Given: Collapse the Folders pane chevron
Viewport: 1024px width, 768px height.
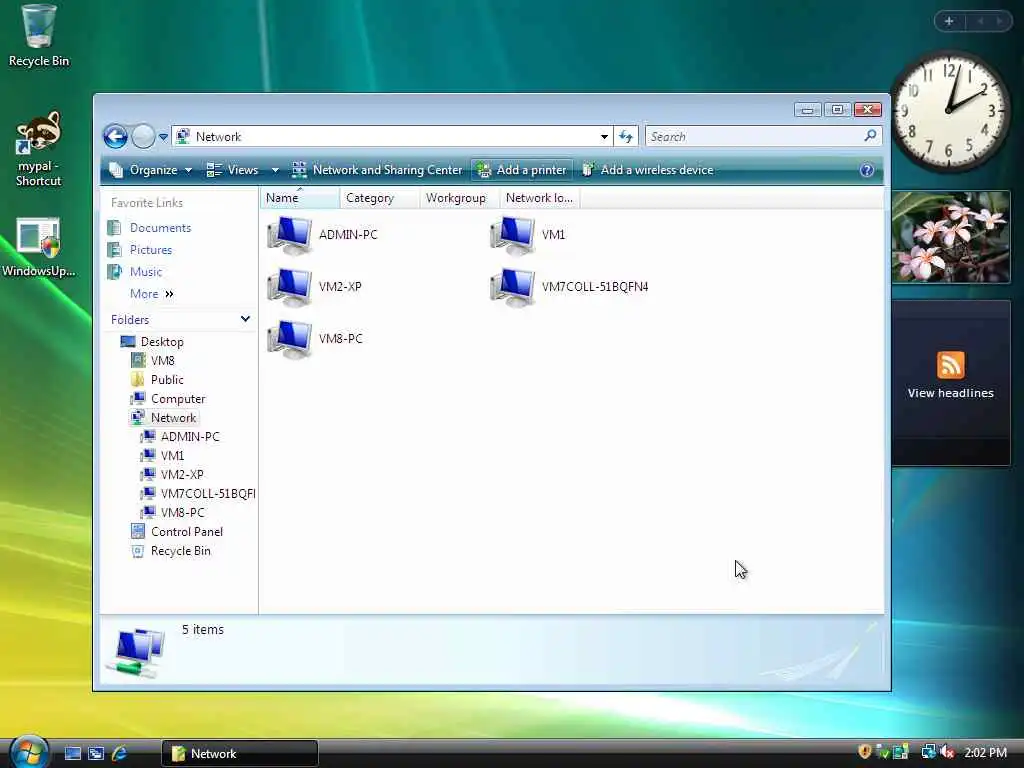Looking at the screenshot, I should click(x=245, y=319).
